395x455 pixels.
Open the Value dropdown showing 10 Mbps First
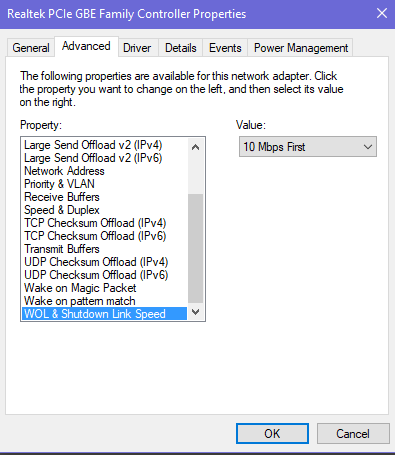coord(308,147)
